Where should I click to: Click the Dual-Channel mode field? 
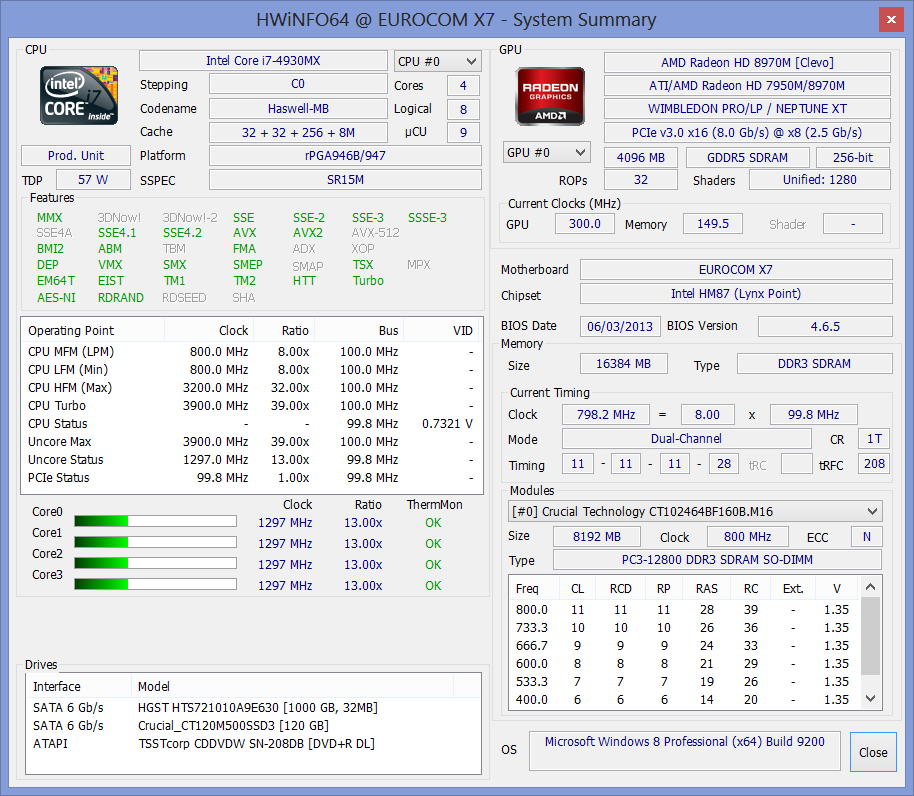687,439
